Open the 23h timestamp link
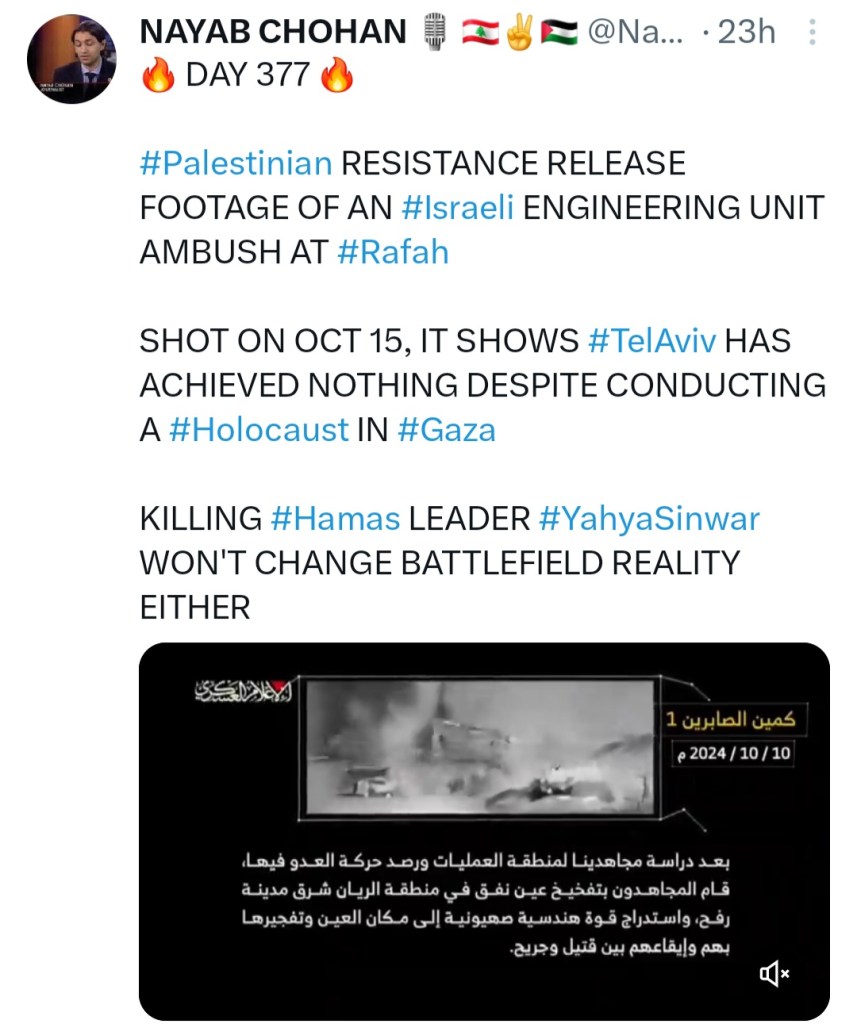The image size is (857, 1024). click(x=746, y=33)
